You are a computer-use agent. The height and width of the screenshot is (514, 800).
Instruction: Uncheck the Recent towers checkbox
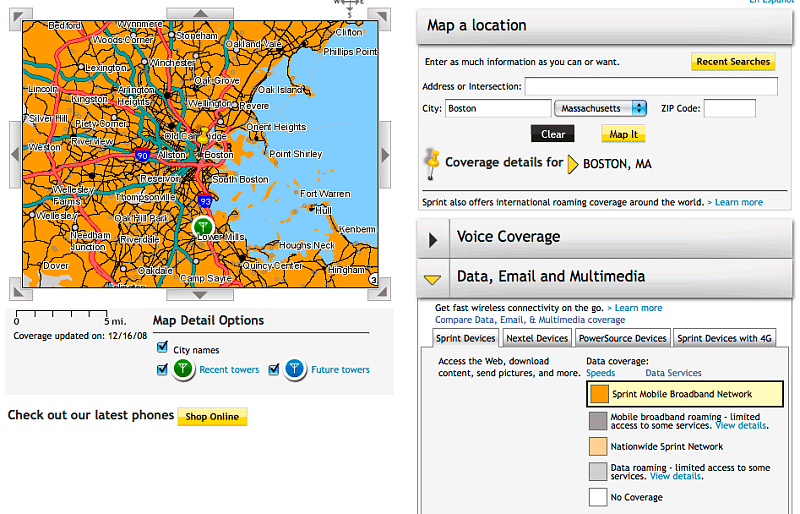(x=162, y=369)
